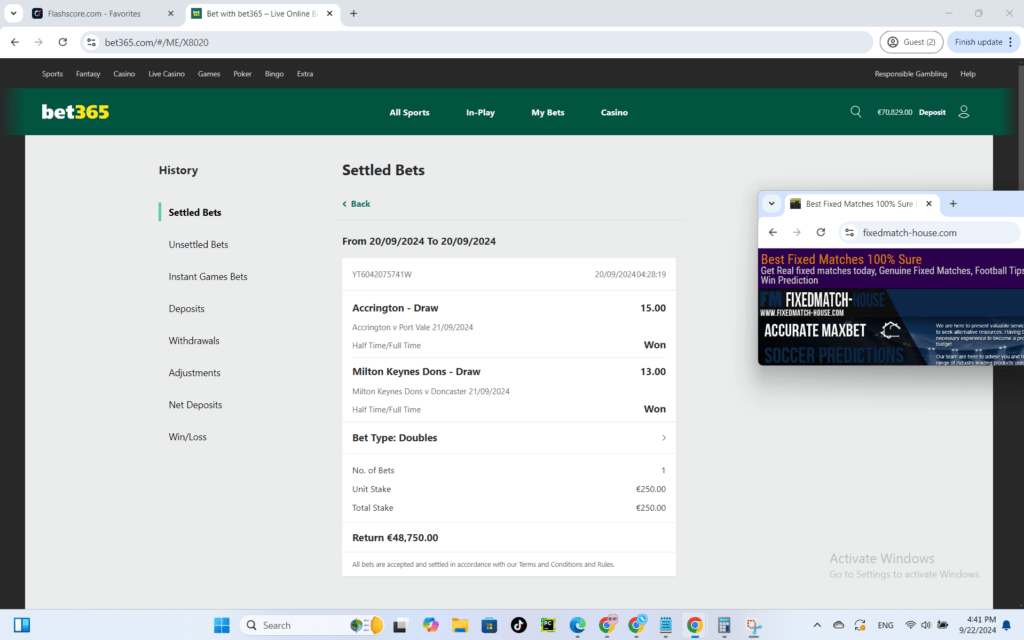1024x640 pixels.
Task: Open the account profile icon beside Deposit
Action: tap(963, 112)
